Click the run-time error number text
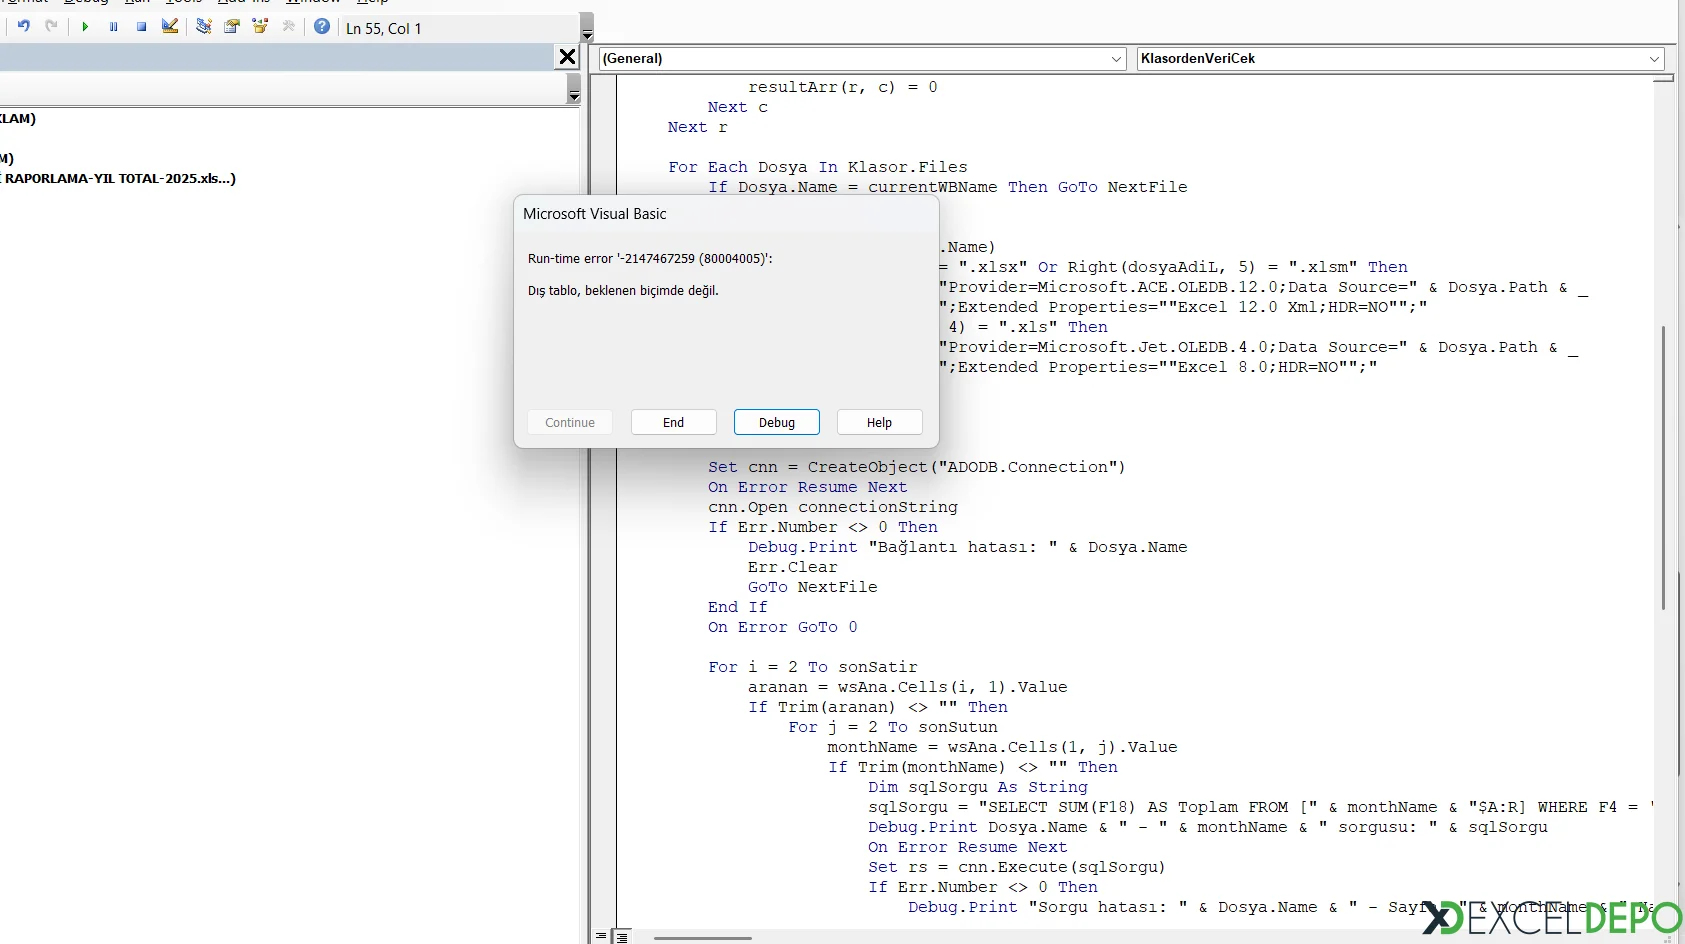The height and width of the screenshot is (944, 1685). click(650, 259)
